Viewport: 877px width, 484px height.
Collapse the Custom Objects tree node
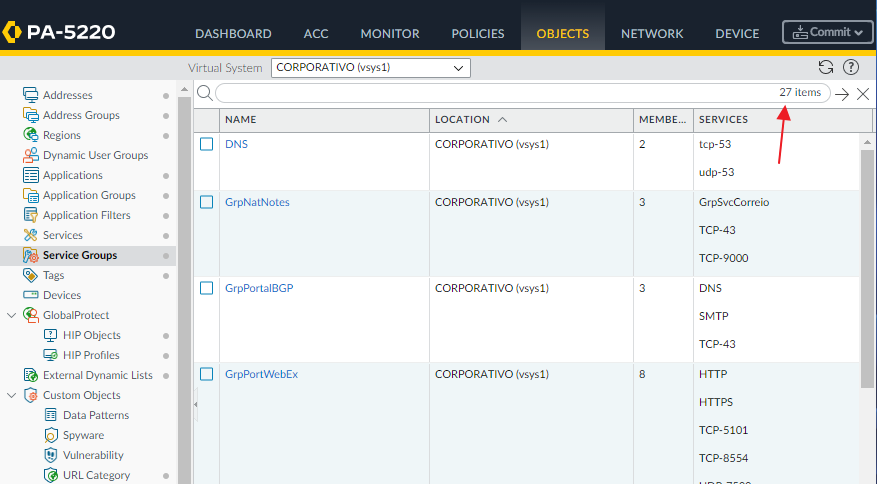(12, 395)
